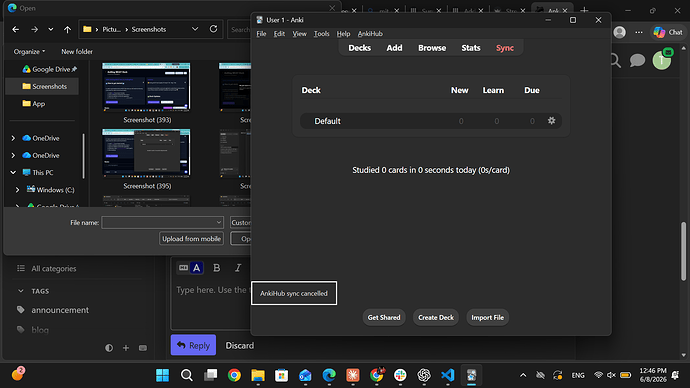The width and height of the screenshot is (690, 388).
Task: Go forward in the Open file dialog
Action: tap(34, 29)
